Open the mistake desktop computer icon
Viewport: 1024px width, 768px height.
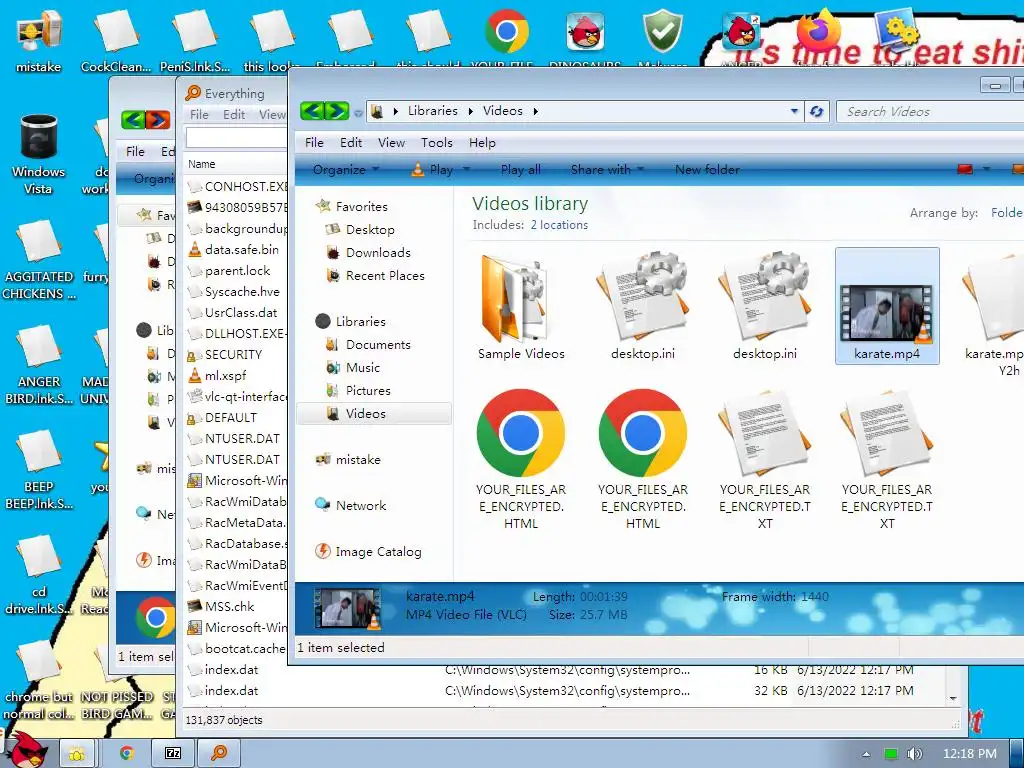point(39,41)
